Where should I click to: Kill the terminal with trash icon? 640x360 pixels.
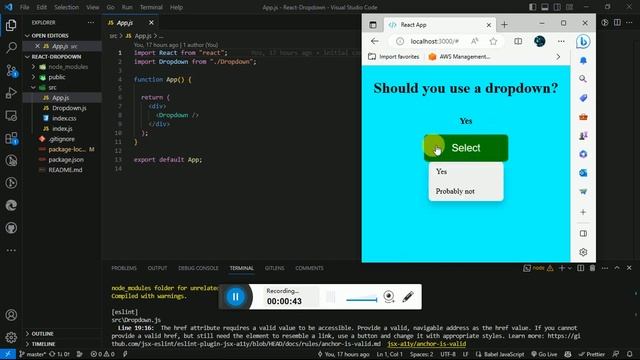coord(593,268)
